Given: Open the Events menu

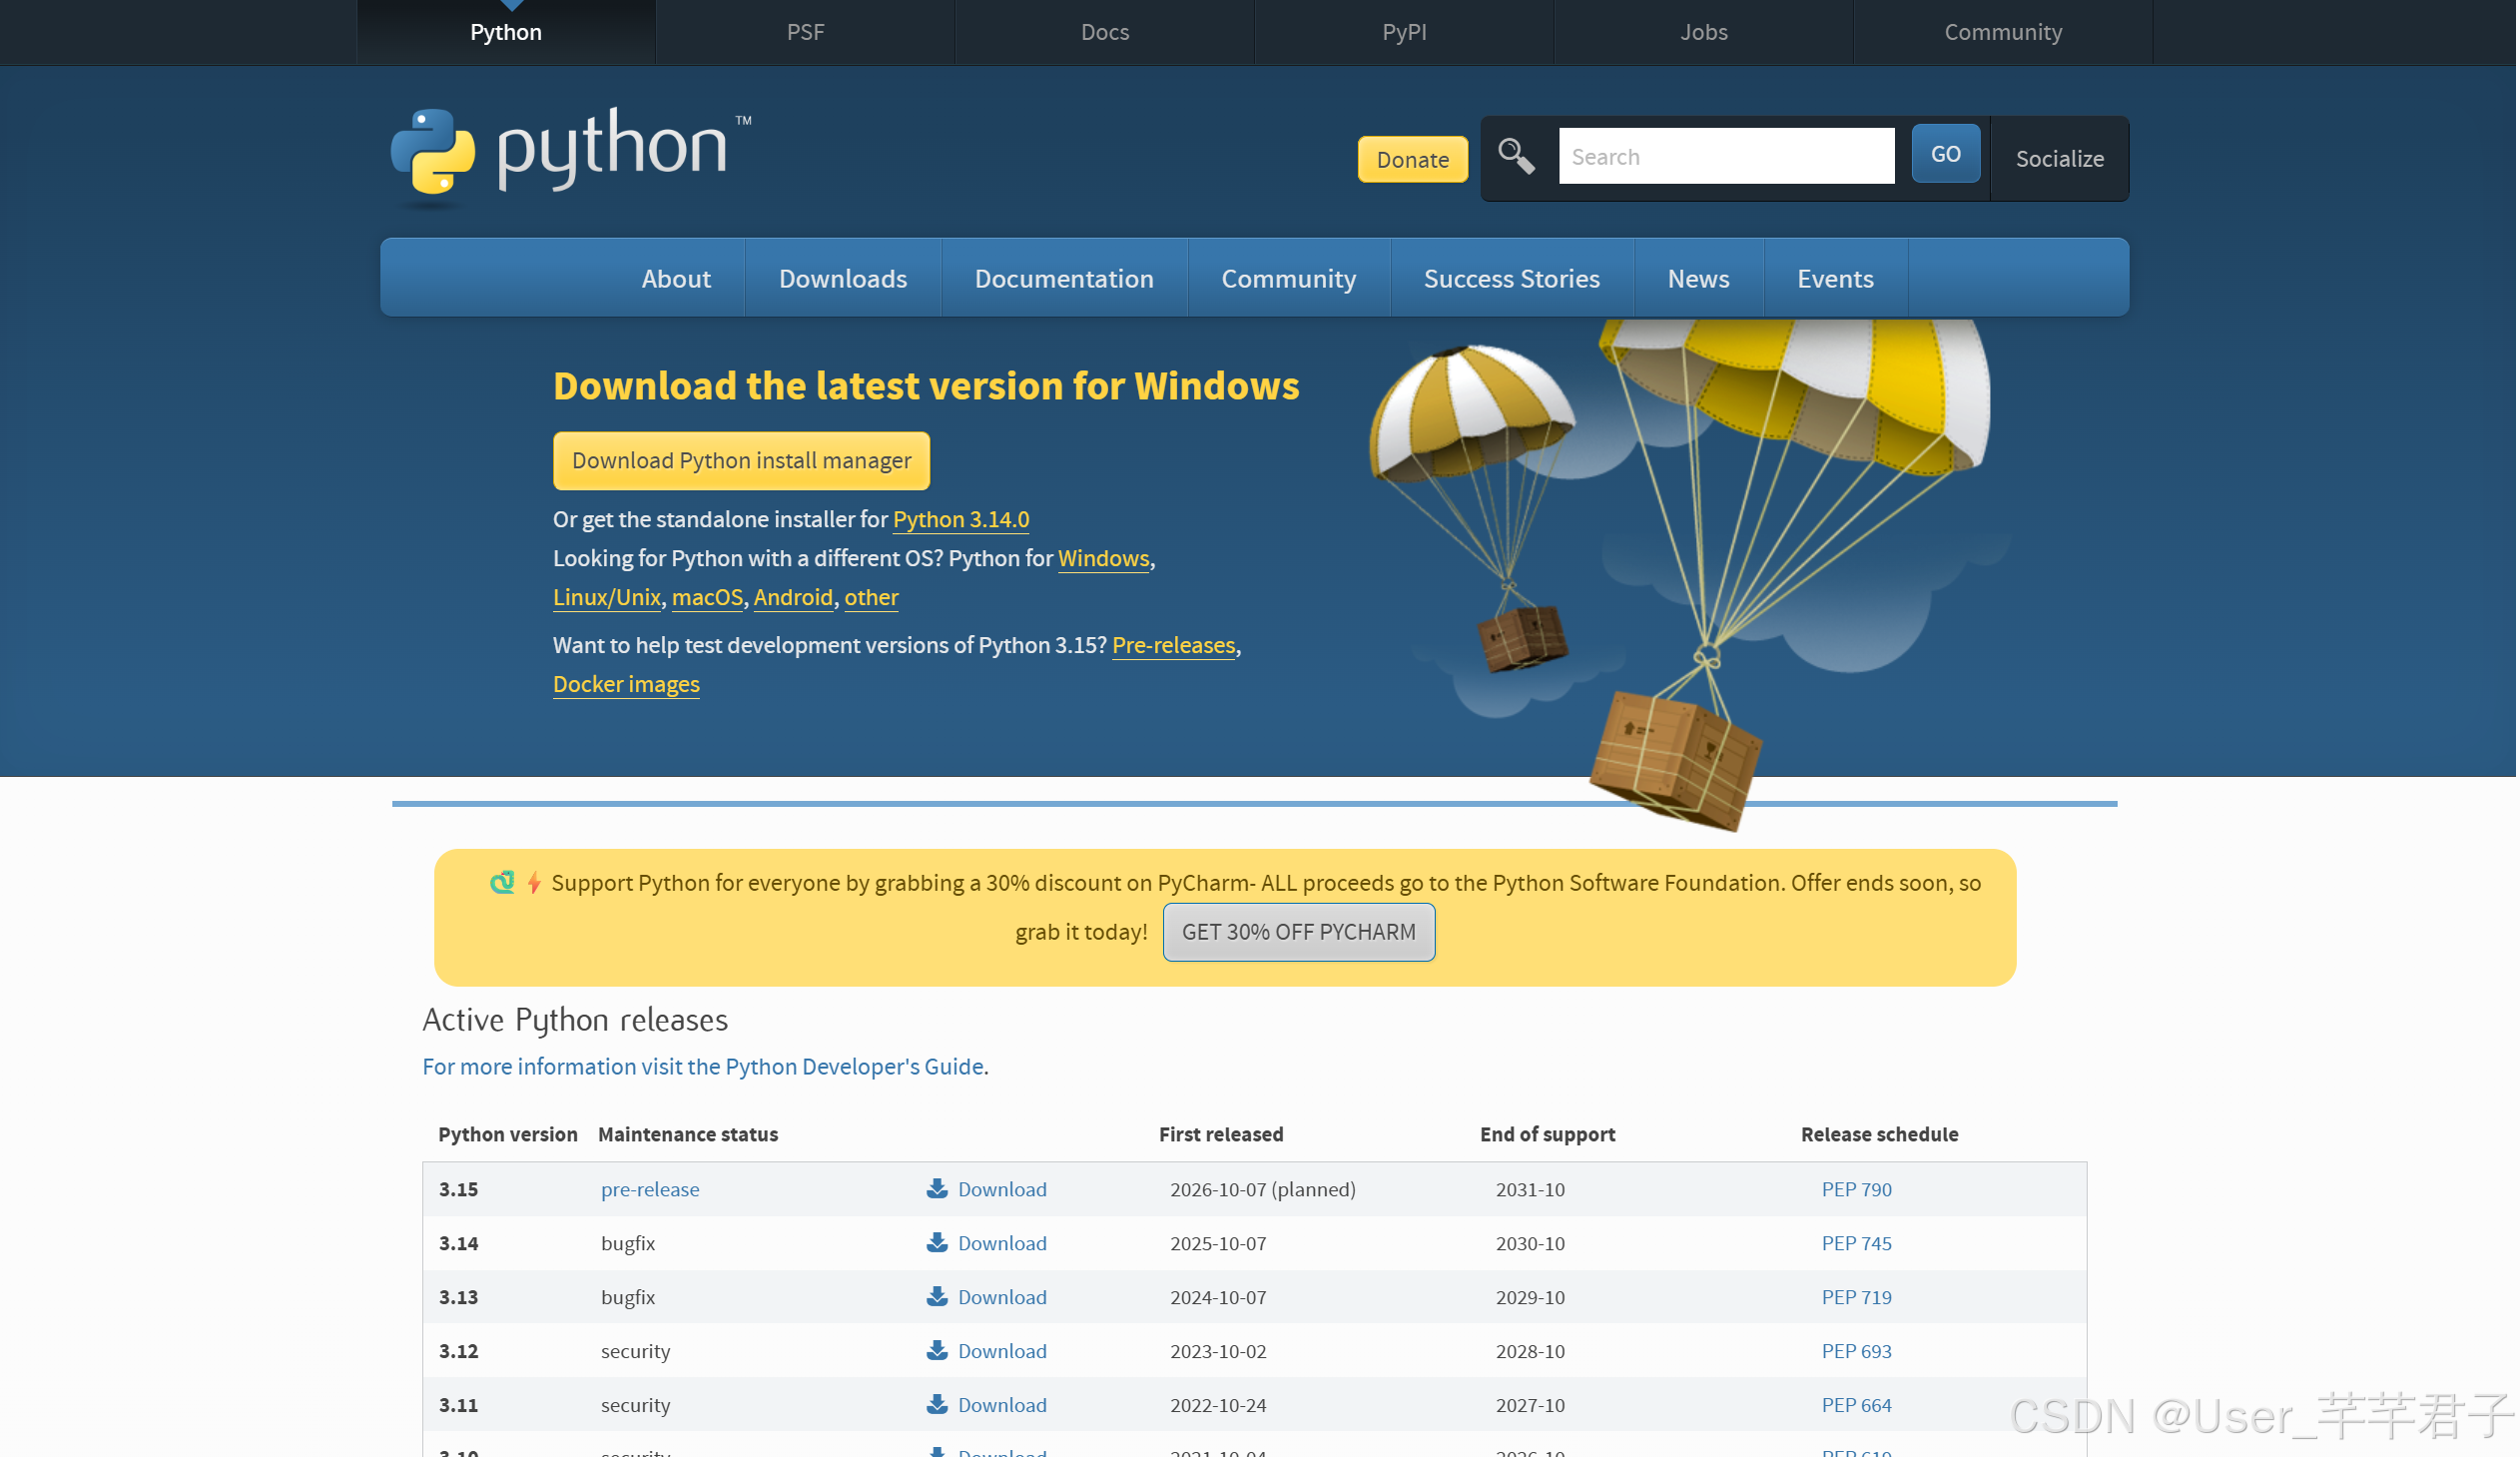Looking at the screenshot, I should (x=1836, y=279).
